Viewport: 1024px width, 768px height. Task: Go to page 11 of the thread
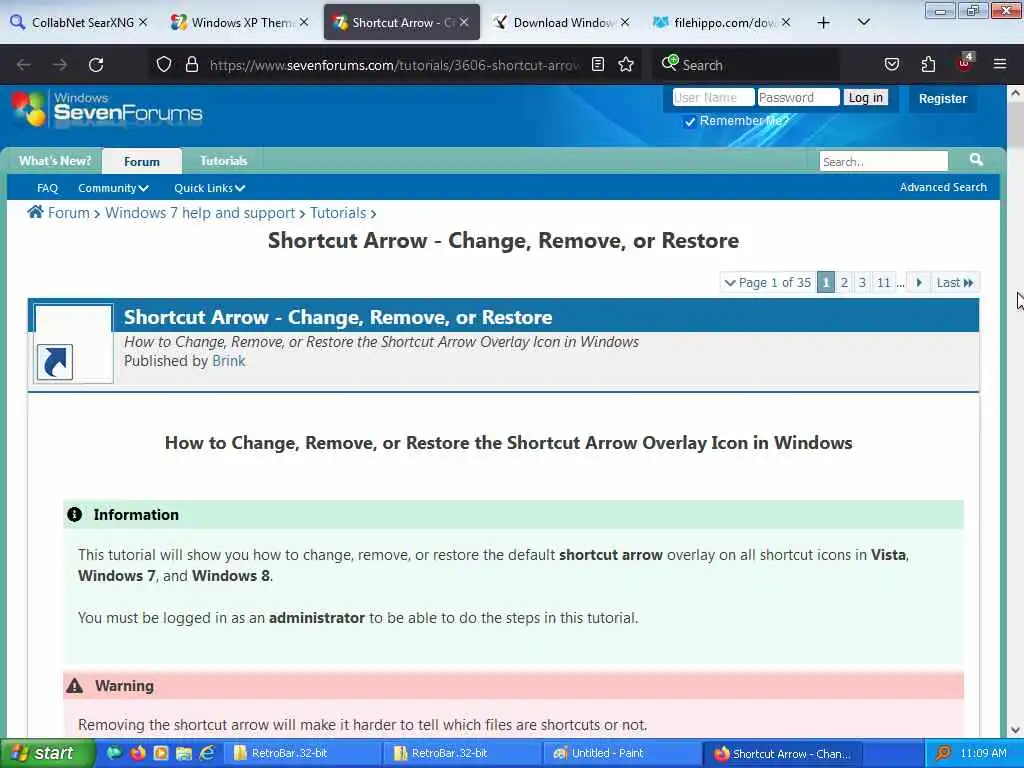884,283
